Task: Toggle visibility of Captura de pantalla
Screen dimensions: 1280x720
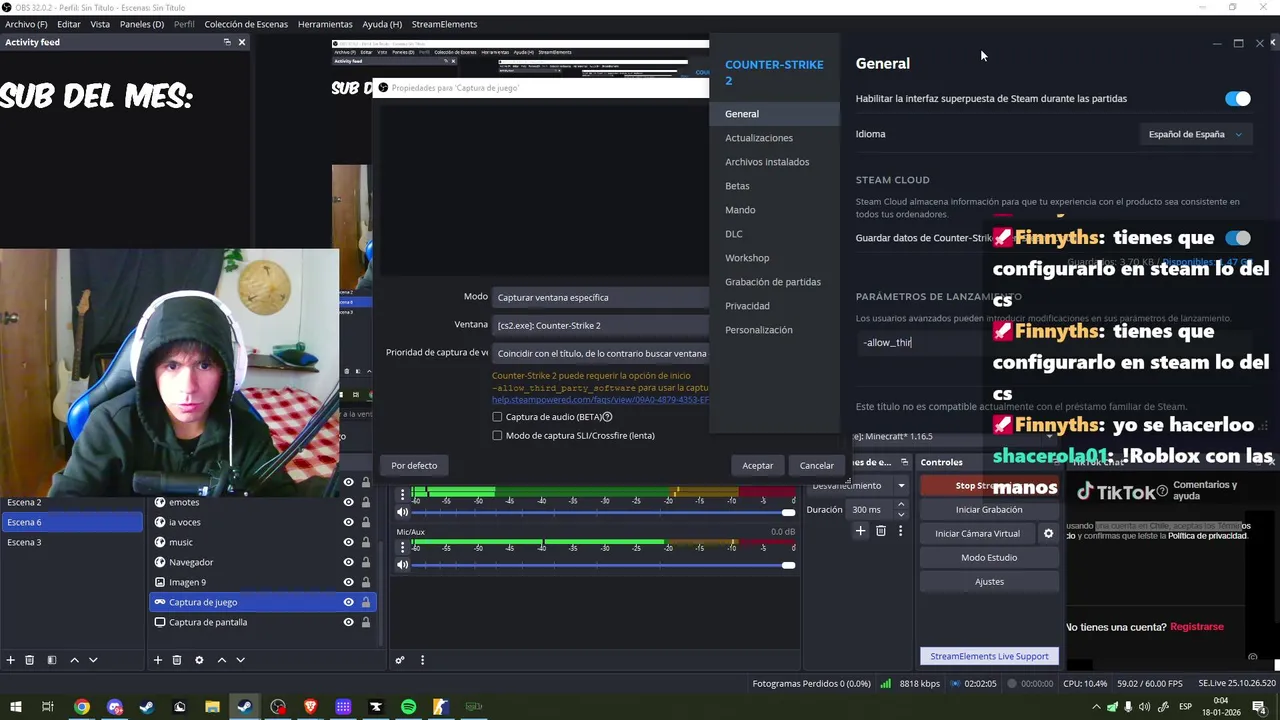Action: tap(348, 622)
